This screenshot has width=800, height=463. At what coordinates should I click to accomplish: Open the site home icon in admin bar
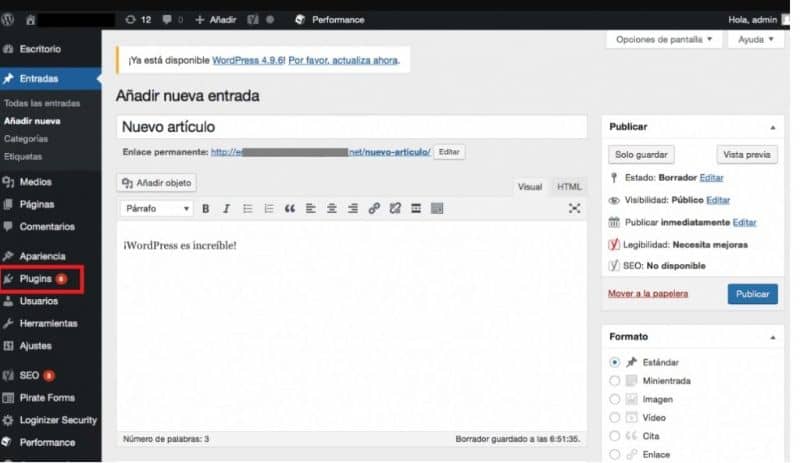31,20
